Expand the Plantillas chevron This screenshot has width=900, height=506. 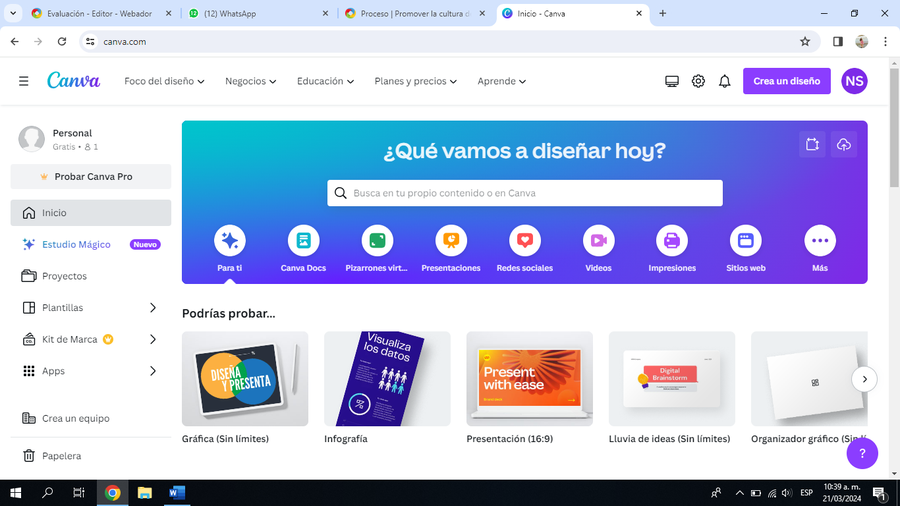pyautogui.click(x=153, y=308)
